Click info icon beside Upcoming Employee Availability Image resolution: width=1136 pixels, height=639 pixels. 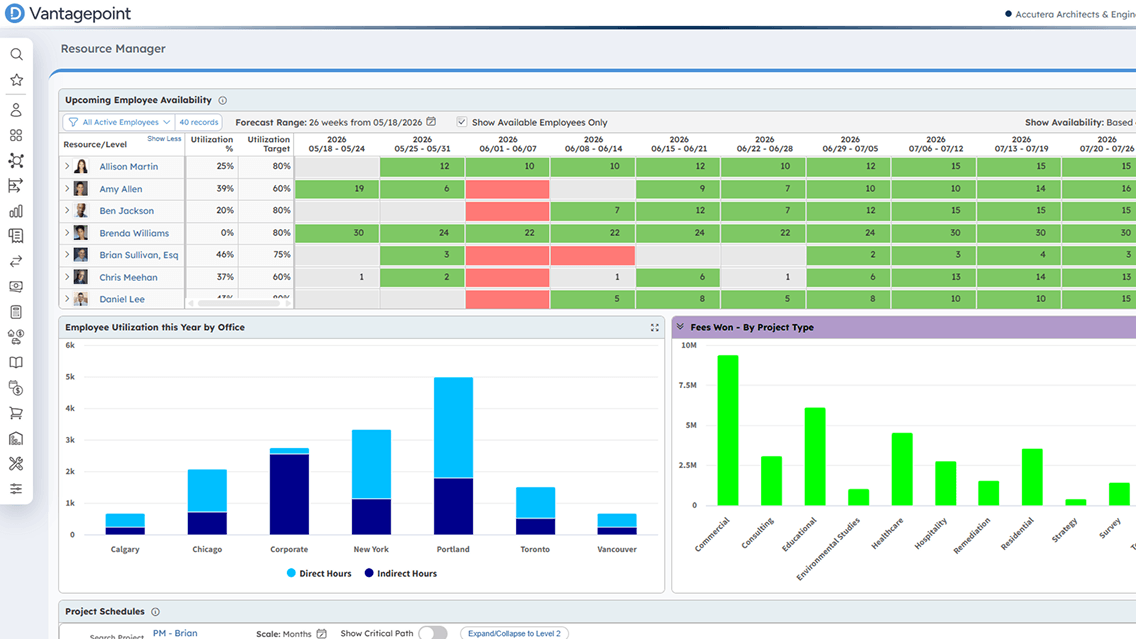click(222, 101)
